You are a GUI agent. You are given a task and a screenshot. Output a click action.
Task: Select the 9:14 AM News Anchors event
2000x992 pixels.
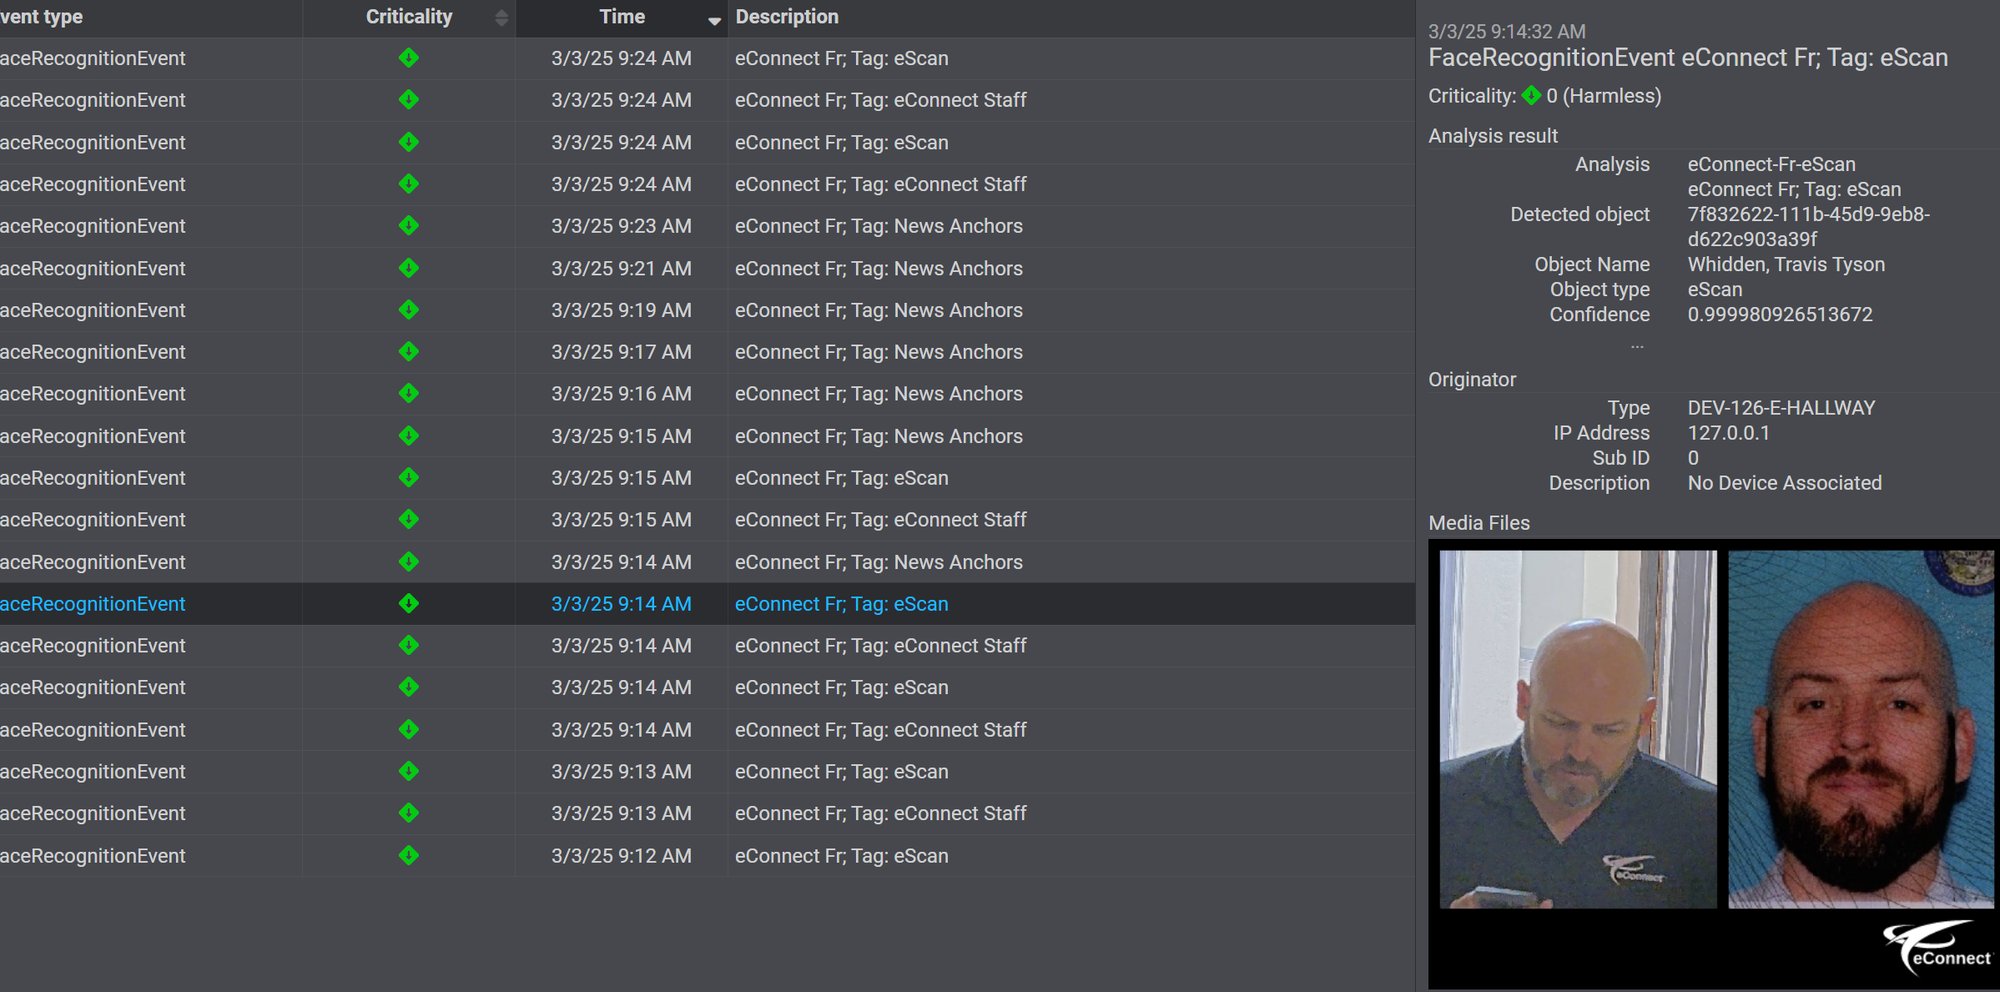coord(878,562)
